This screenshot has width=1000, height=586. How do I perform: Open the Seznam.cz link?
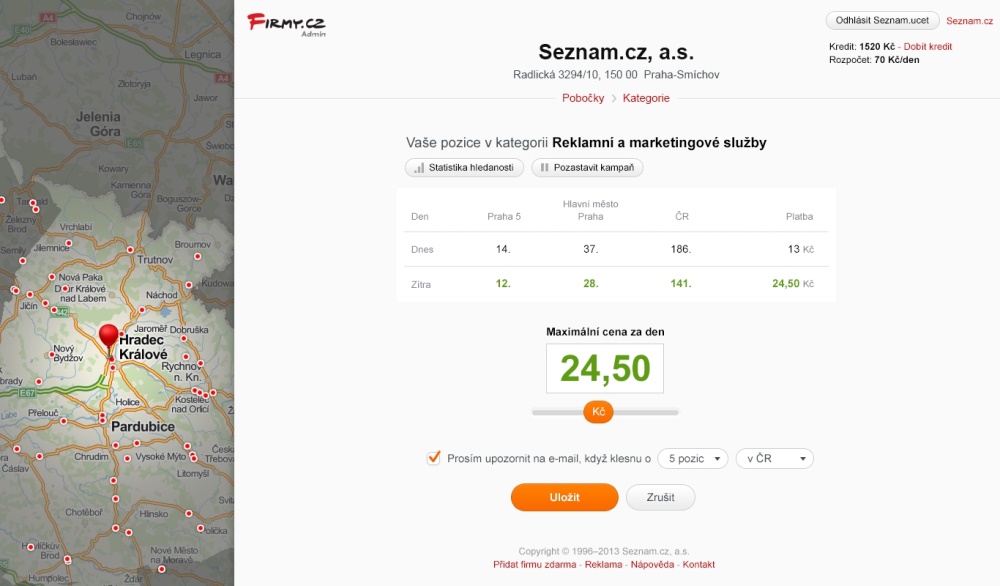coord(969,21)
